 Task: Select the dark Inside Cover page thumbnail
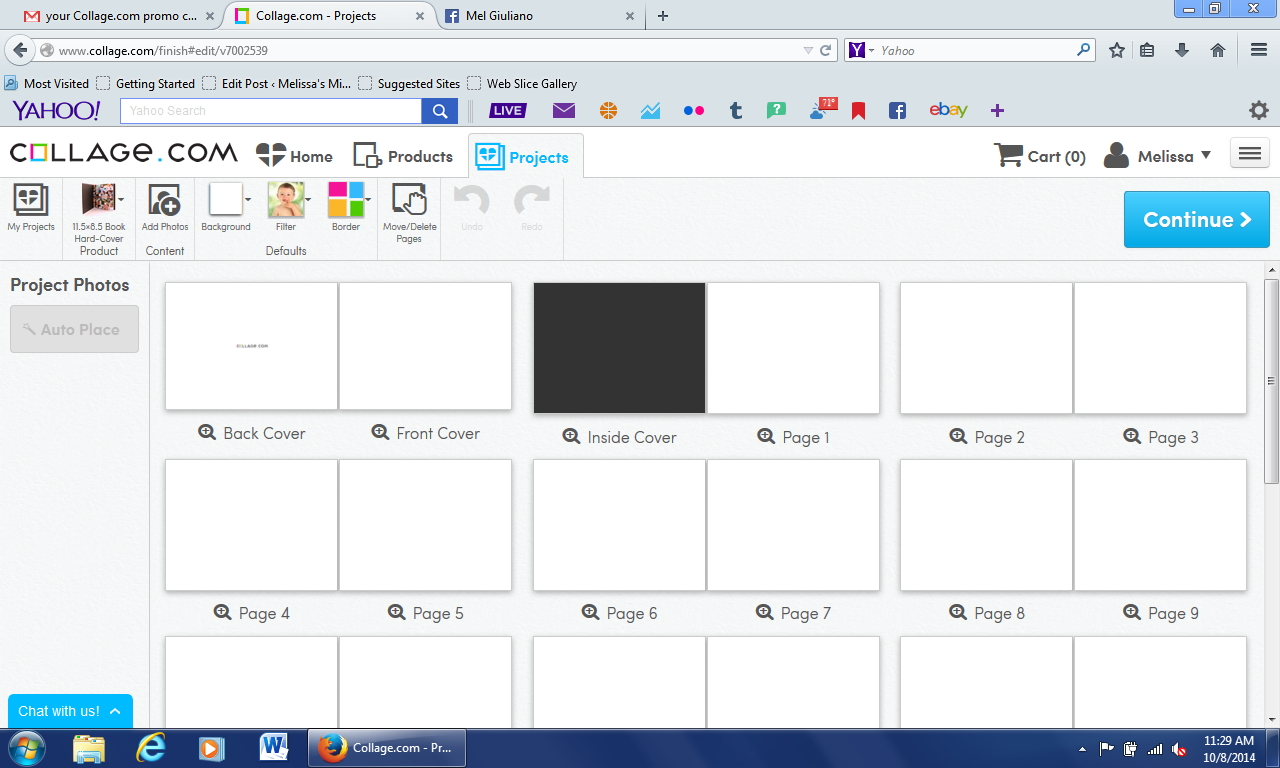coord(619,348)
